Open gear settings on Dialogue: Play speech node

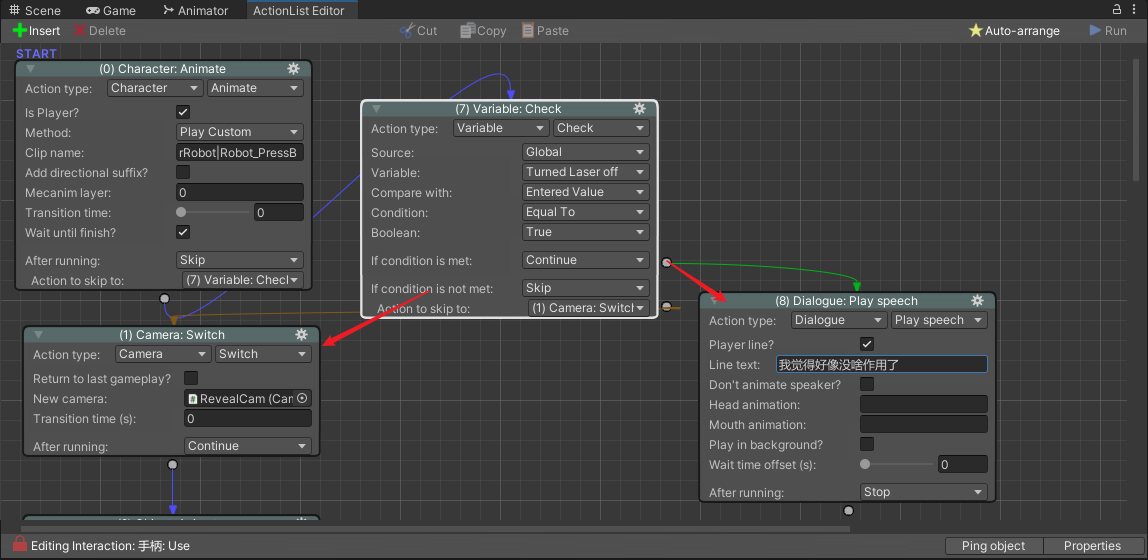pos(977,301)
